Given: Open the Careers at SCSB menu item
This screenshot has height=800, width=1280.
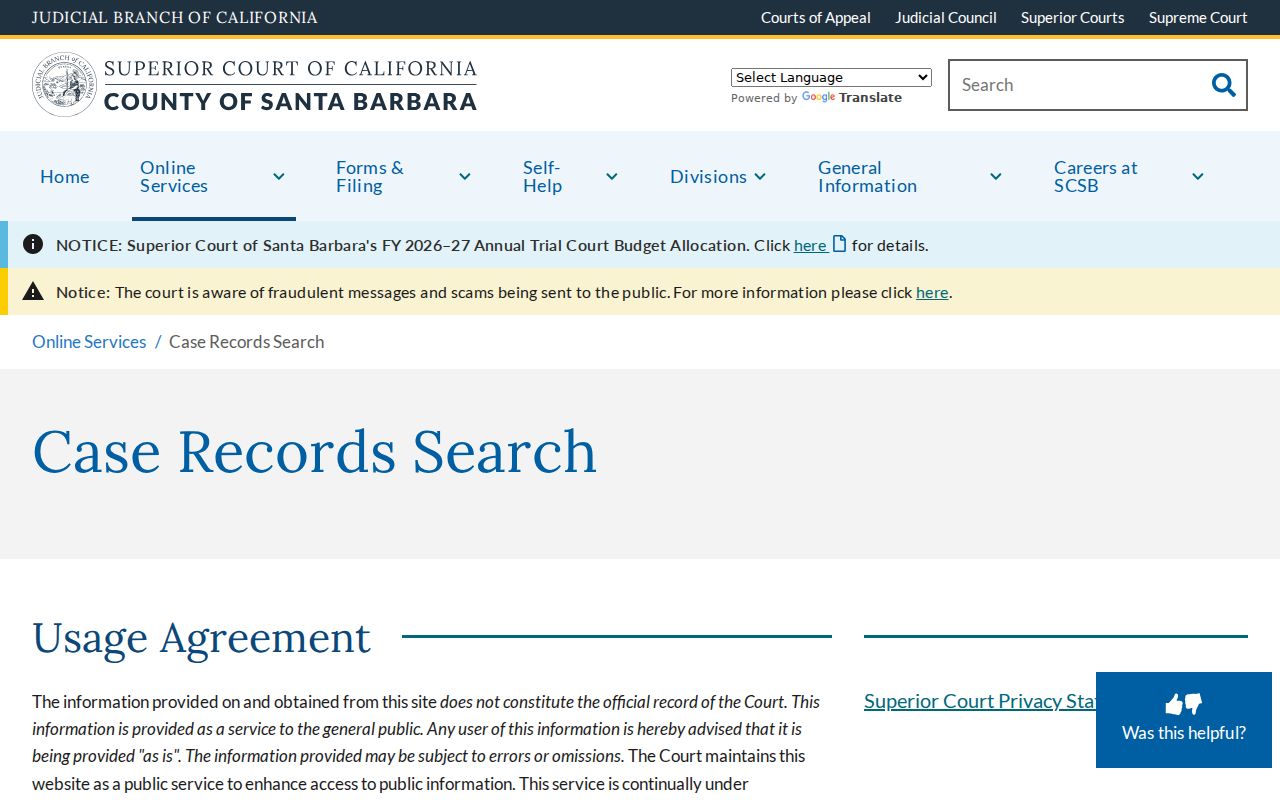Looking at the screenshot, I should click(x=1096, y=176).
